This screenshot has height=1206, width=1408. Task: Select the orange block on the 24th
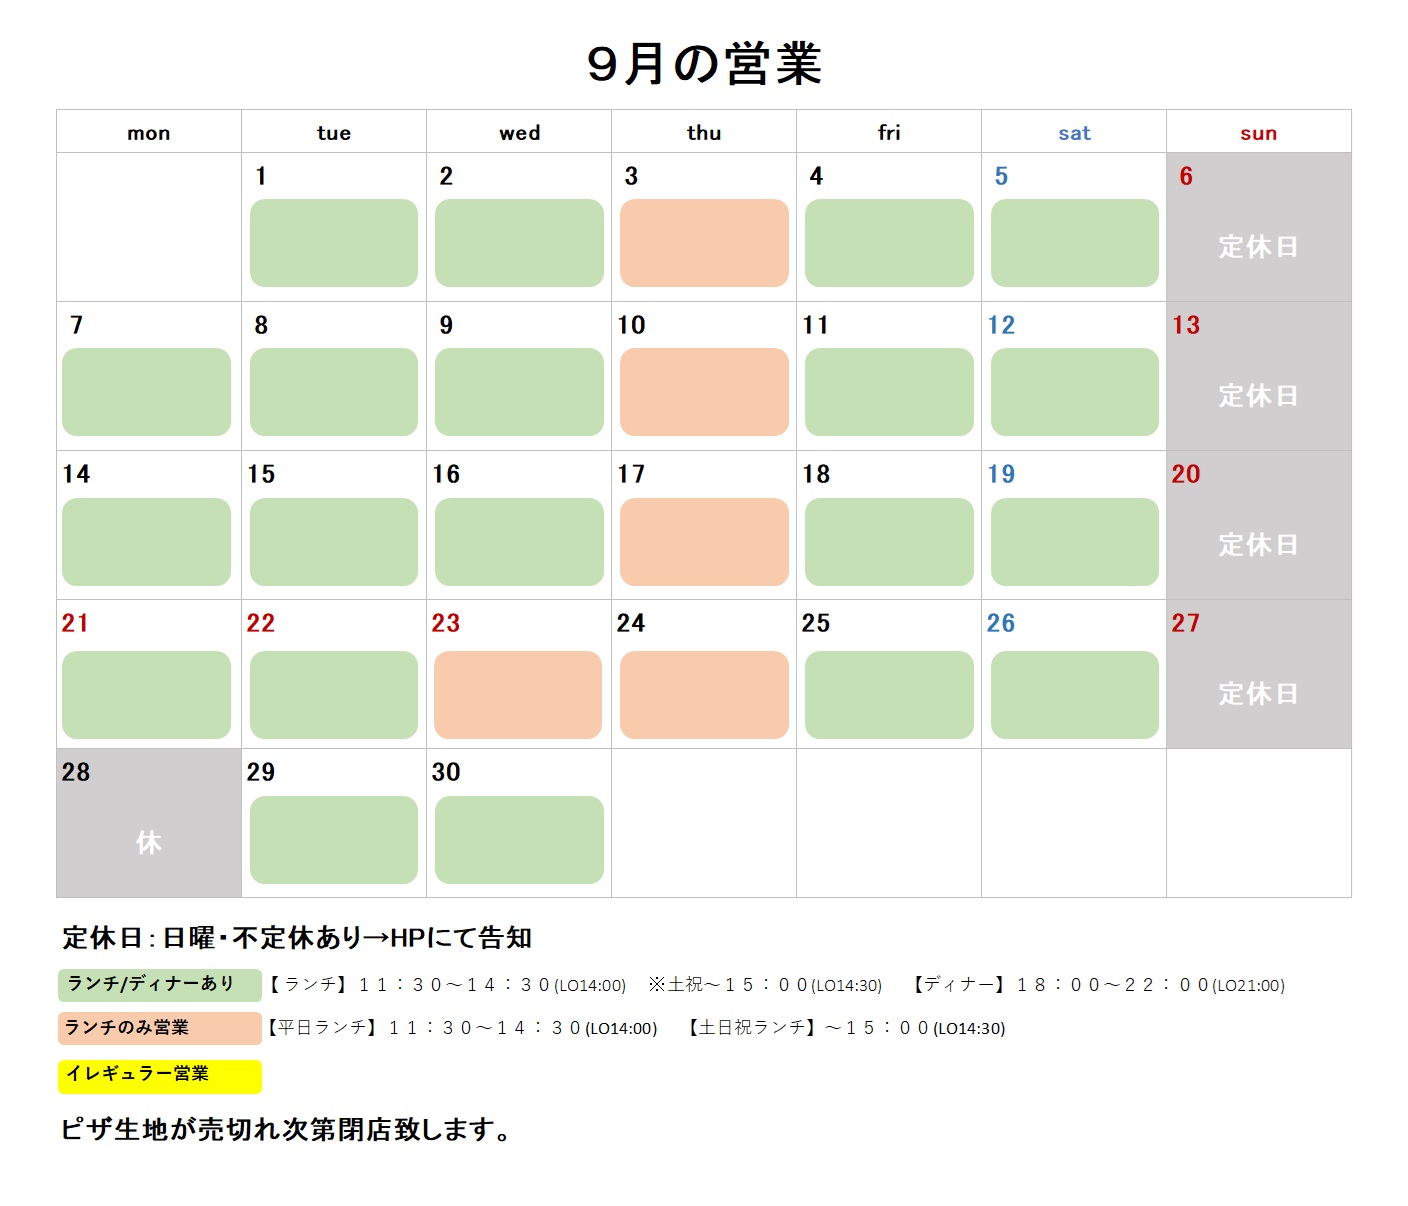[x=704, y=695]
